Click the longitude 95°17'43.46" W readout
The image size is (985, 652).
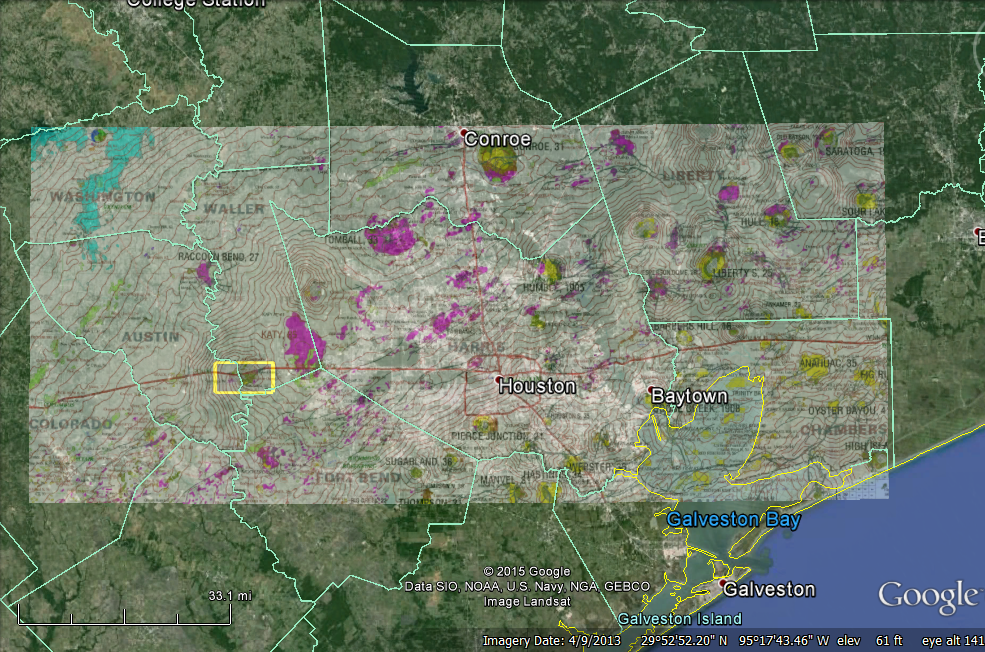[784, 641]
